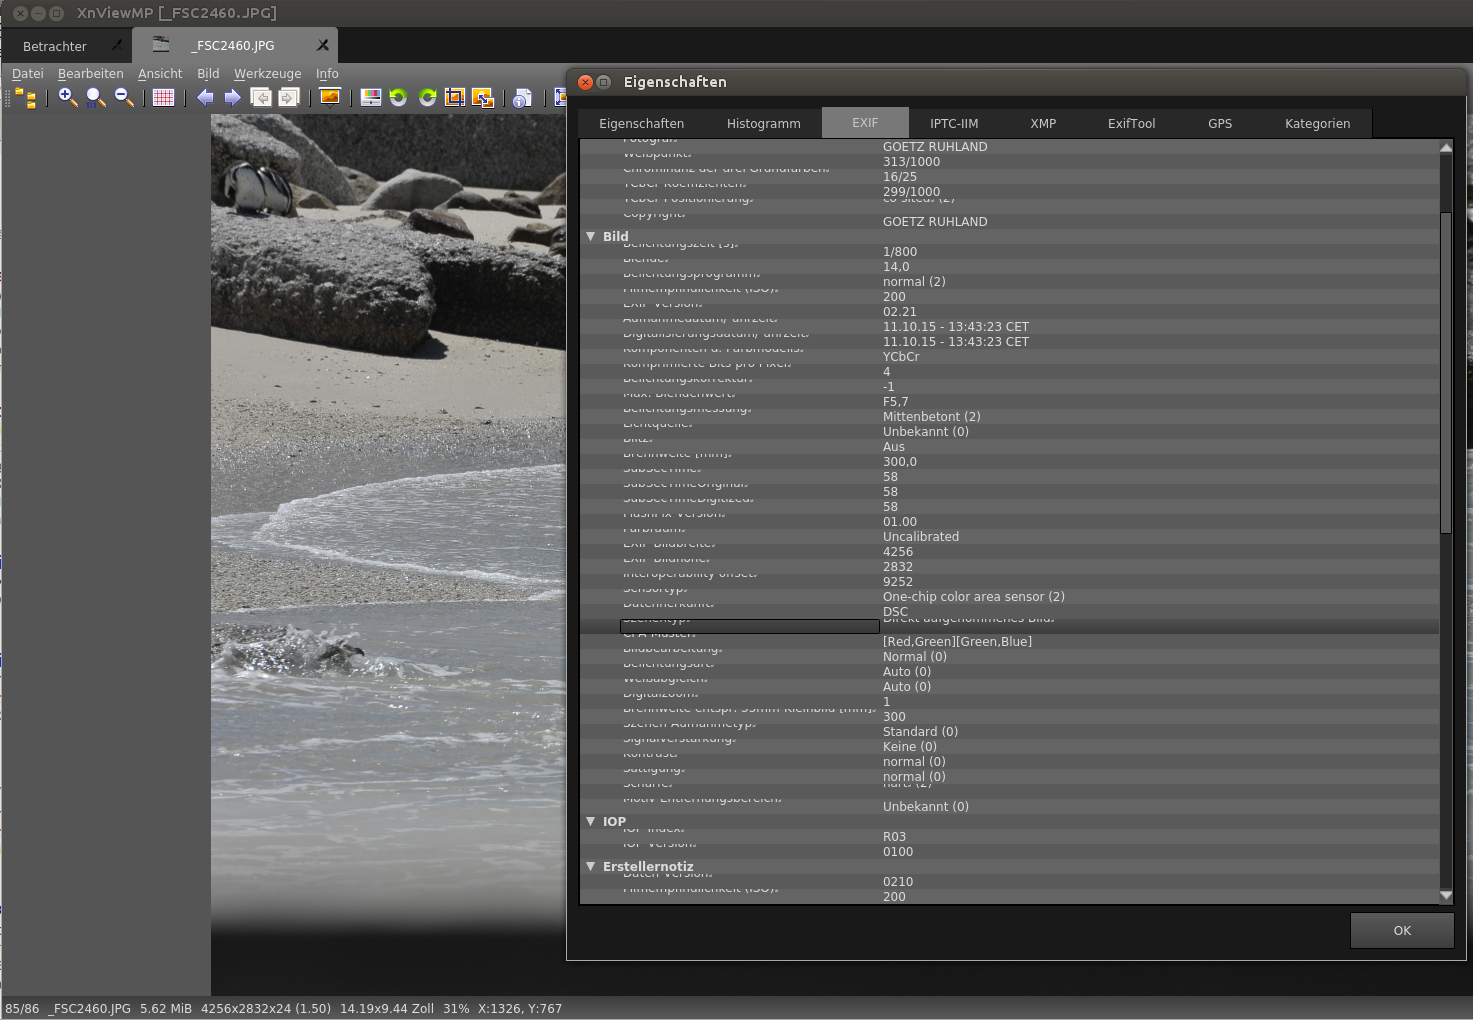
Task: Click the EXIF list scroll-down arrow
Action: 1445,896
